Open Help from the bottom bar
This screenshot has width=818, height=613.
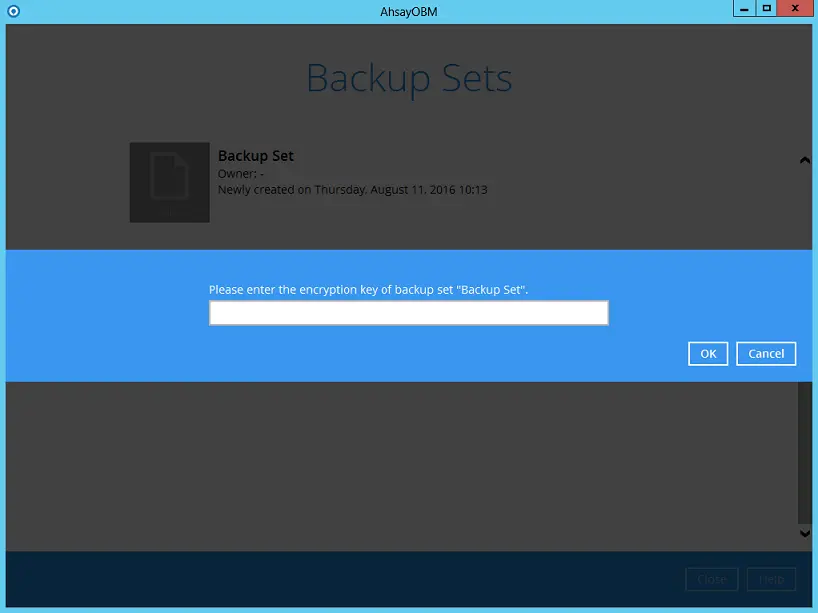tap(770, 579)
